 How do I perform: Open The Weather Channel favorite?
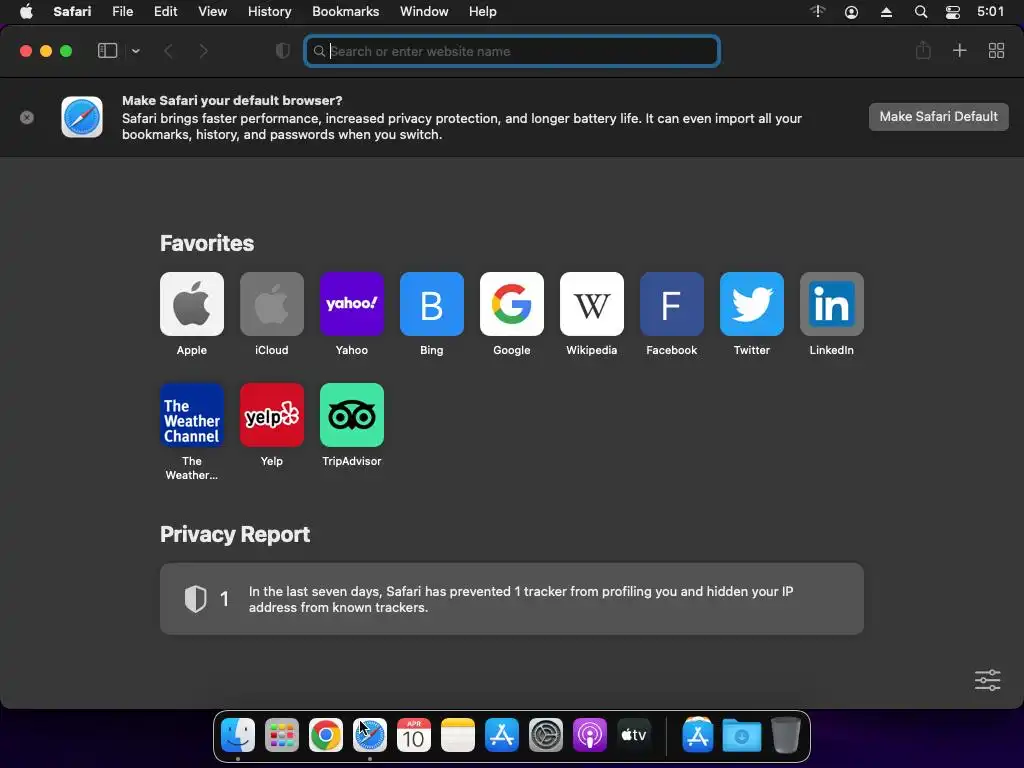(192, 415)
